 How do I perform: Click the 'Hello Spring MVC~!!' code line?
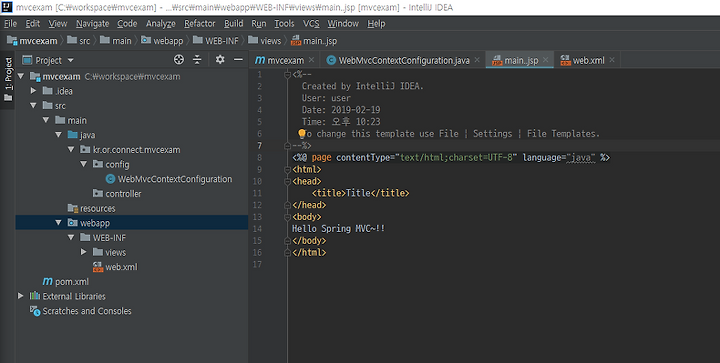point(338,229)
